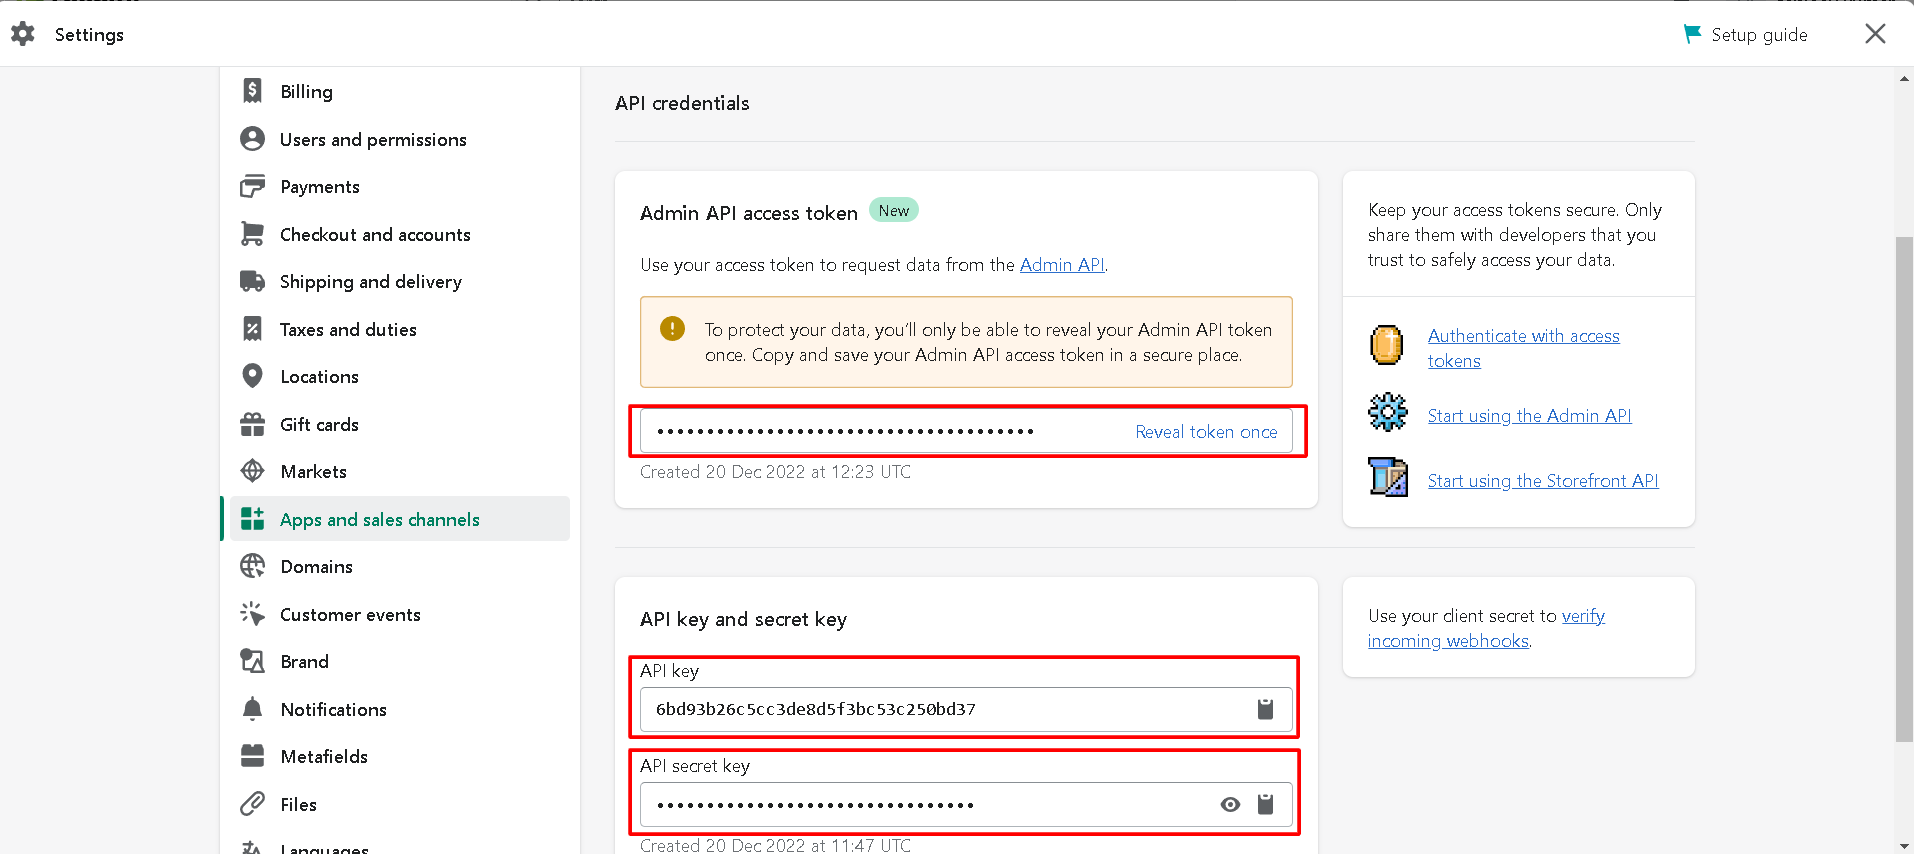Click the Settings gear icon
The width and height of the screenshot is (1914, 854).
click(23, 34)
